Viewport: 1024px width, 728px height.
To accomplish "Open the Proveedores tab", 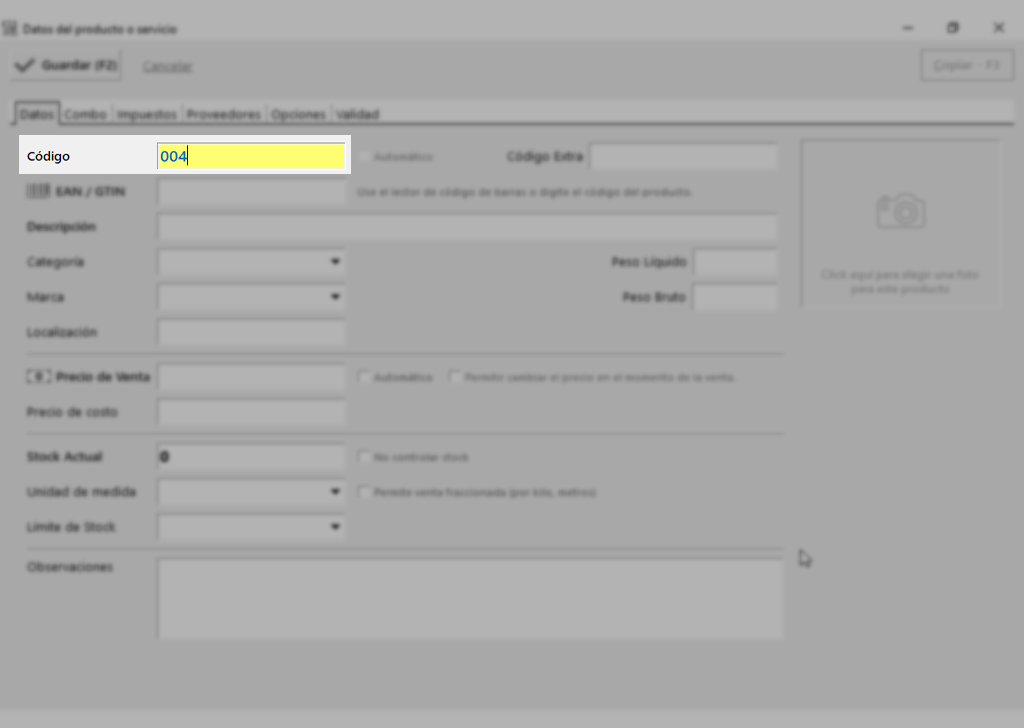I will coord(224,114).
